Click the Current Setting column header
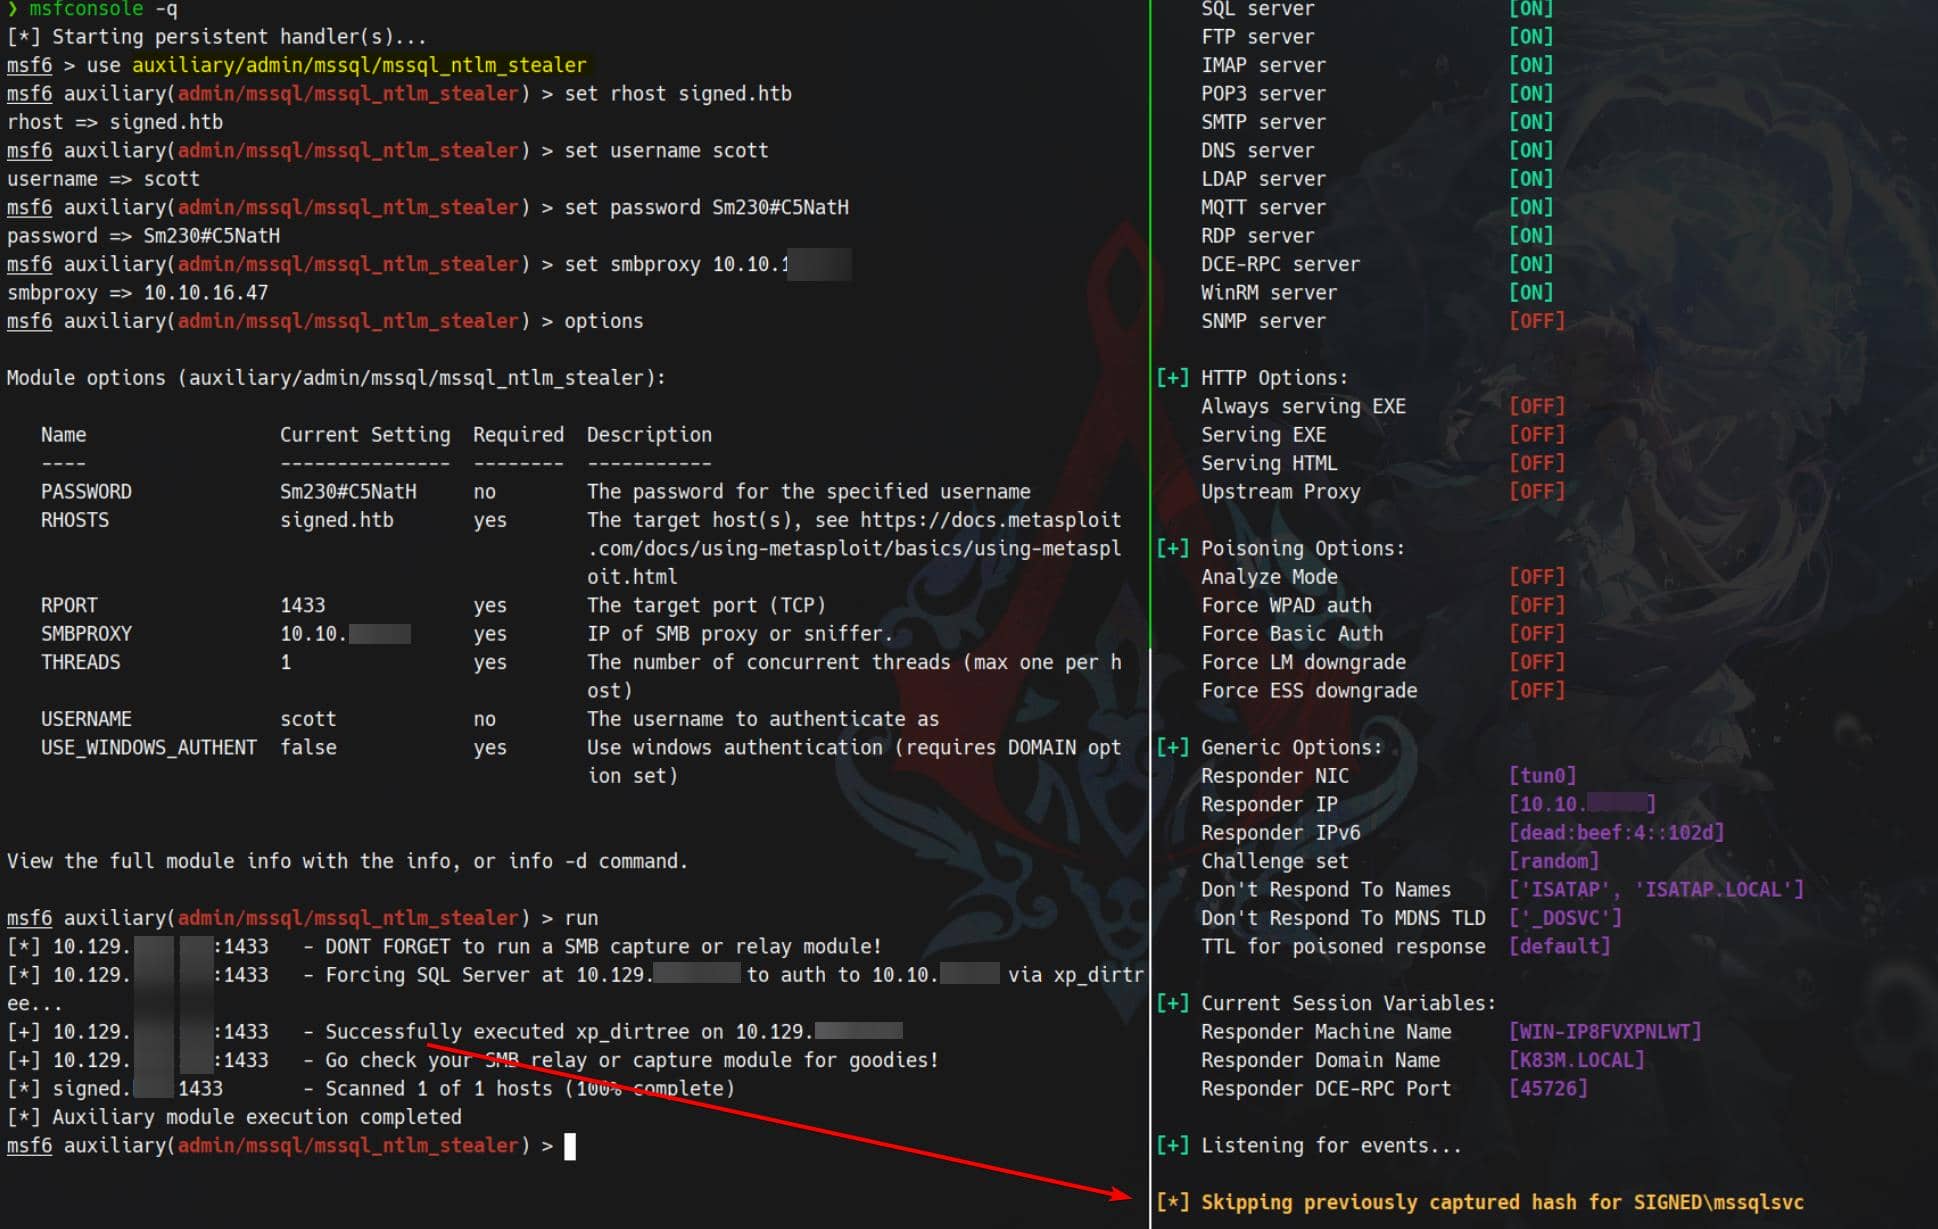Image resolution: width=1938 pixels, height=1229 pixels. click(x=364, y=435)
